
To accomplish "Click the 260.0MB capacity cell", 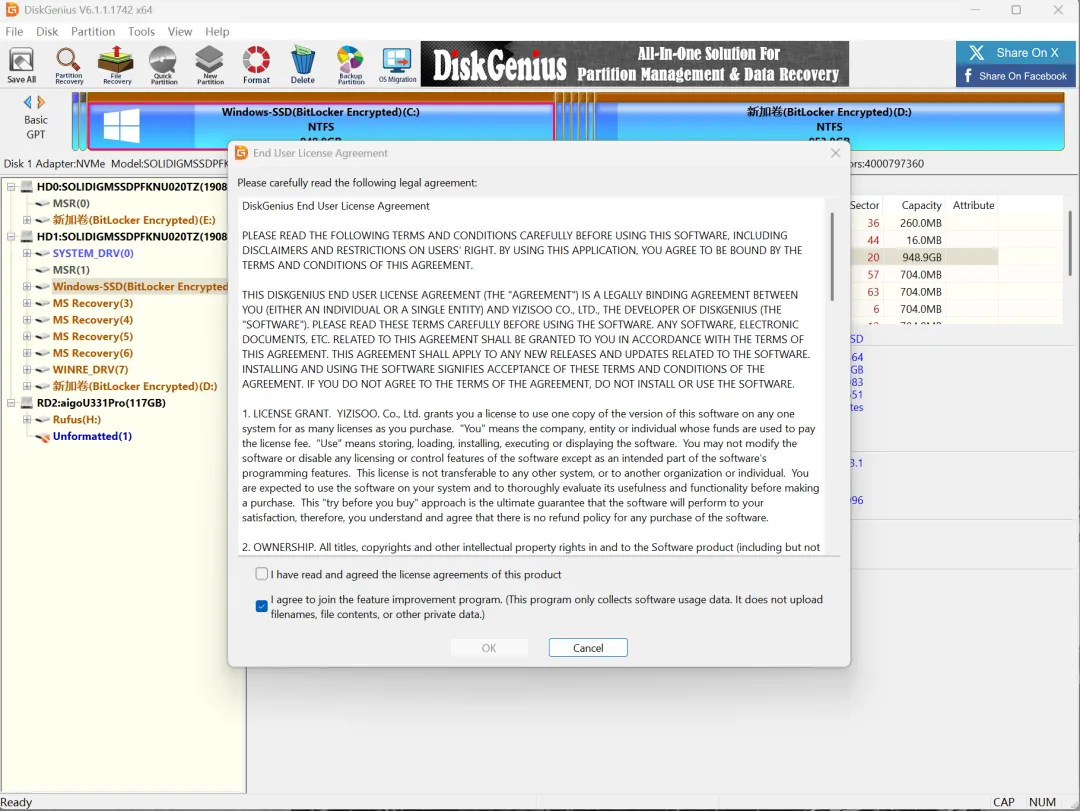I will tap(920, 223).
